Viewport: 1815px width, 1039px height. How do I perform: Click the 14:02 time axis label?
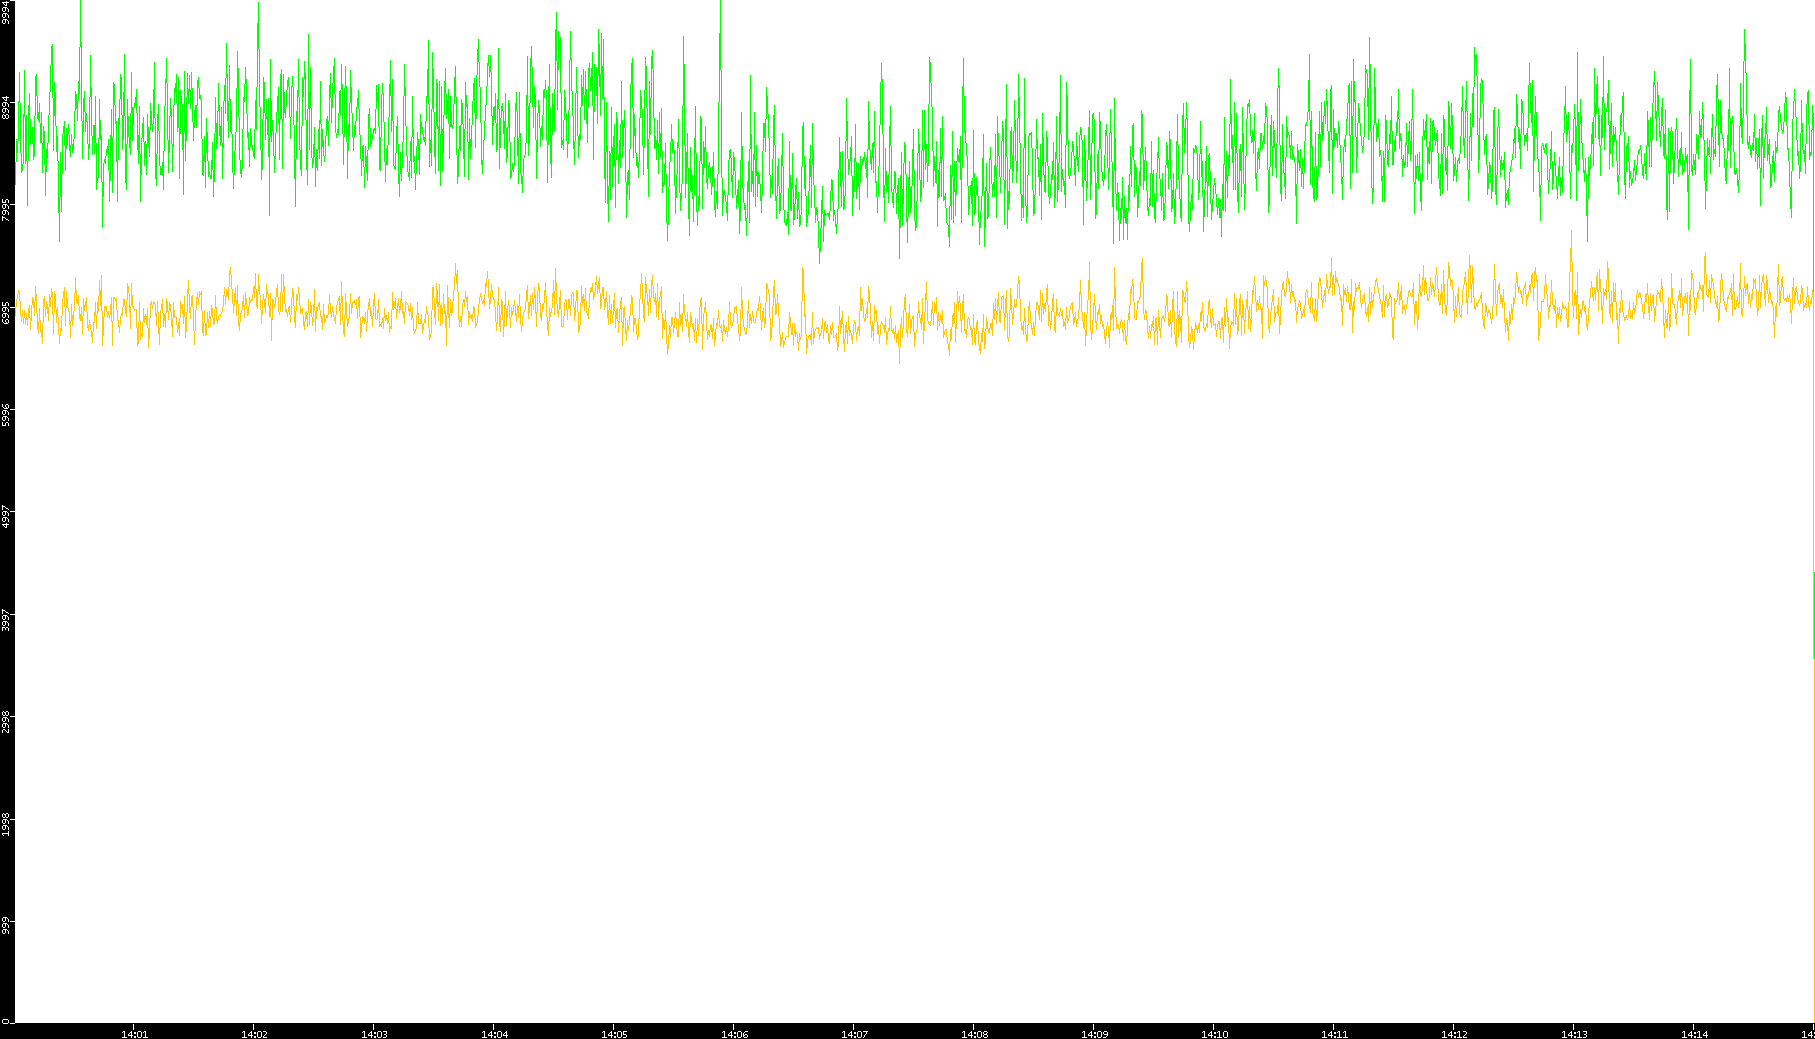[x=254, y=1033]
